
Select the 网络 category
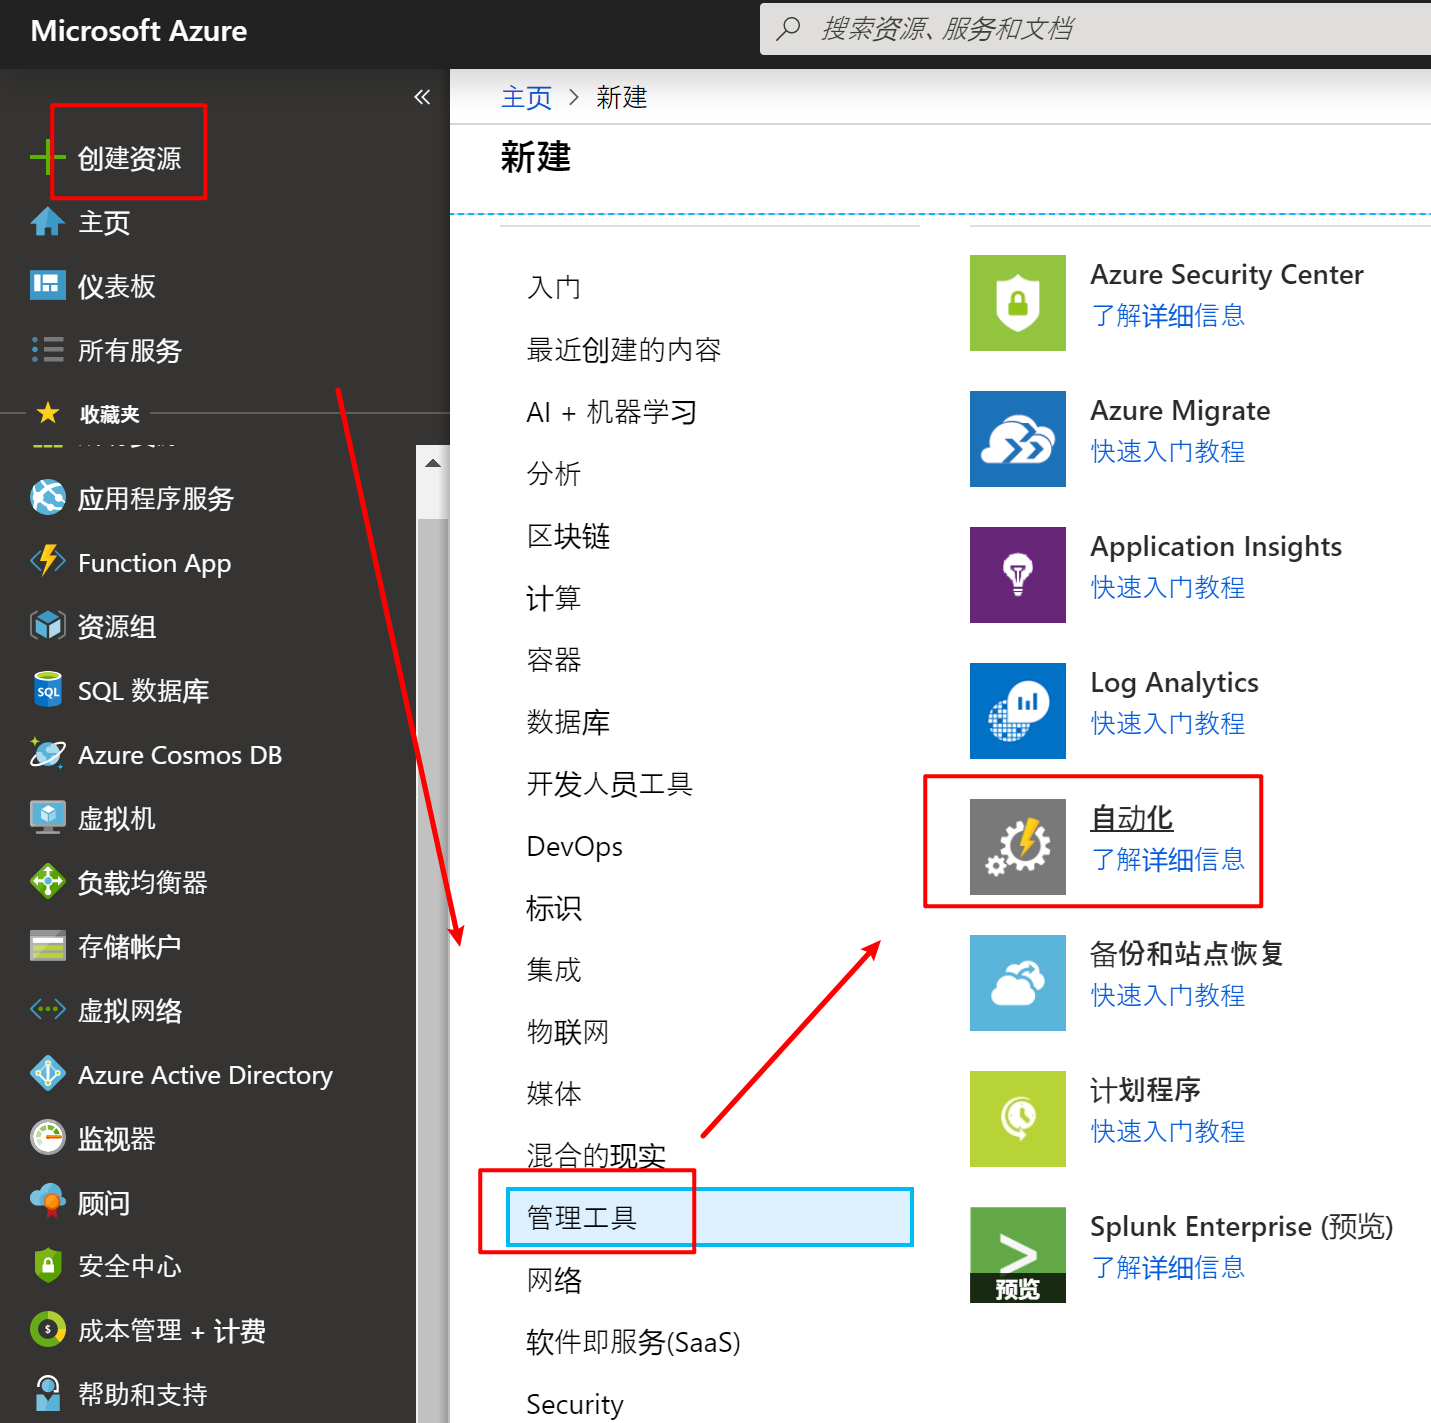[554, 1280]
